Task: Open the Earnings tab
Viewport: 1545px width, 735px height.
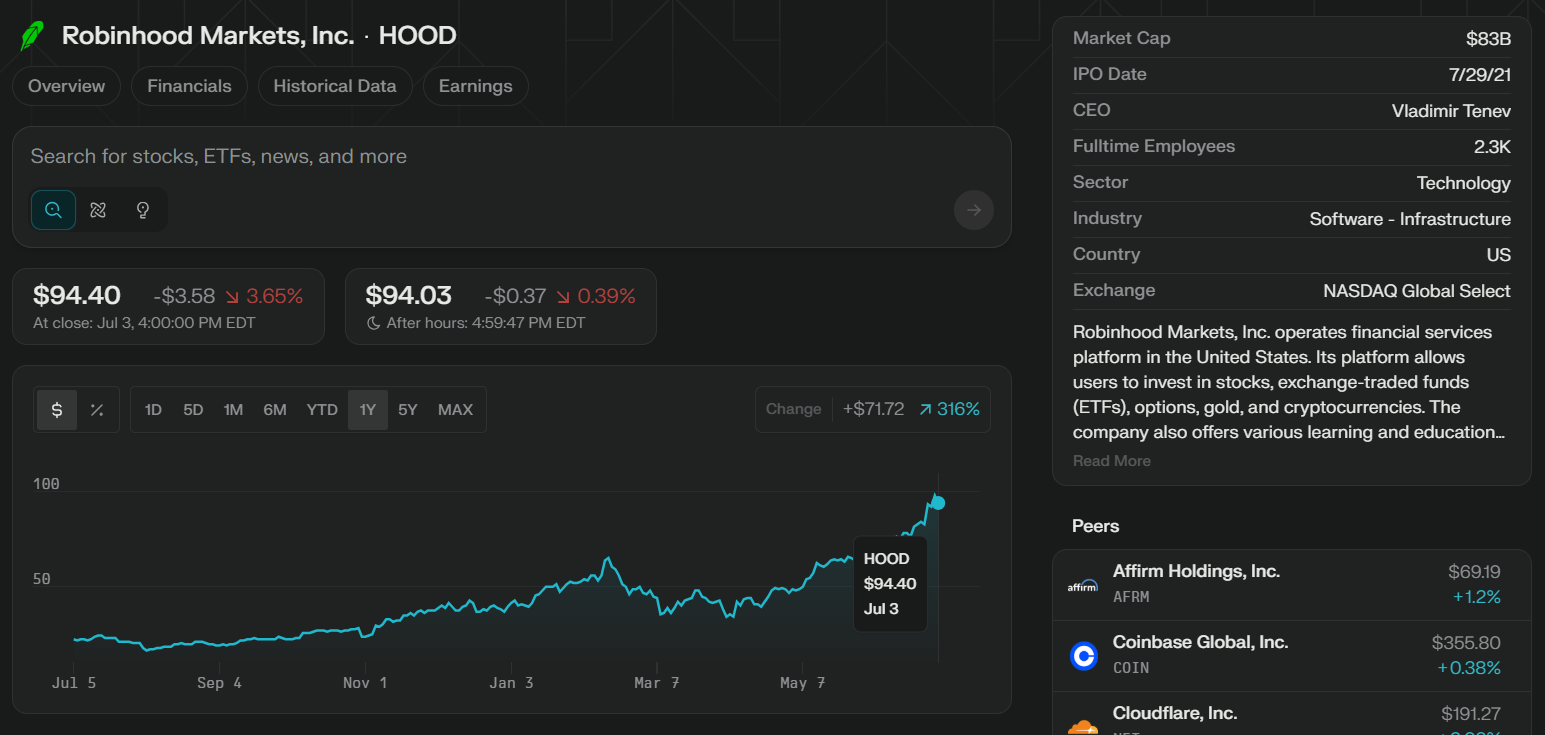Action: [476, 86]
